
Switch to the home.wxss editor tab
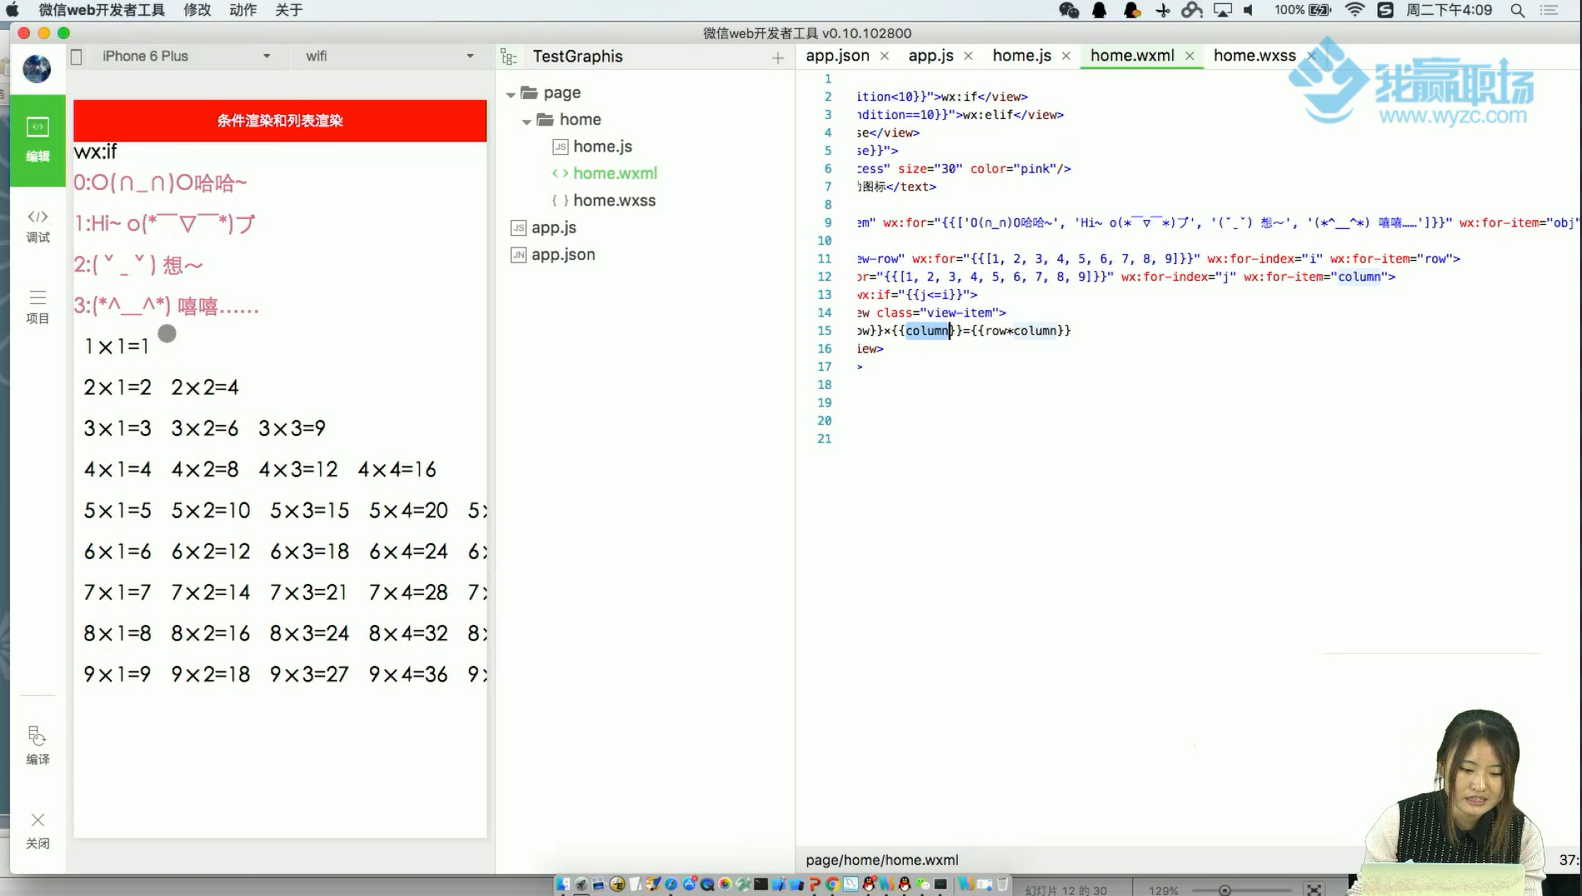[x=1254, y=55]
